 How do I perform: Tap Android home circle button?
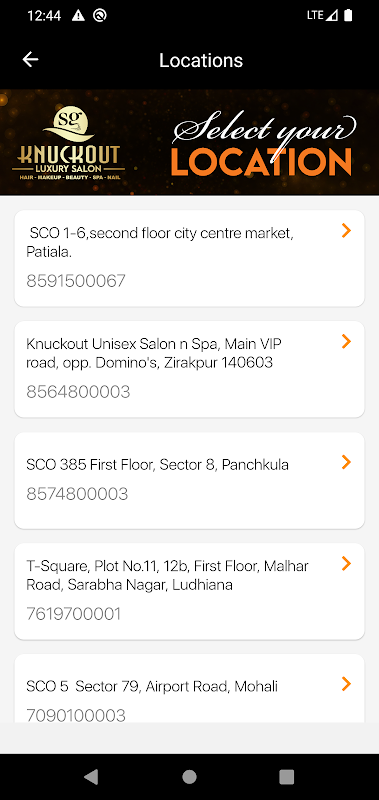coord(189,777)
